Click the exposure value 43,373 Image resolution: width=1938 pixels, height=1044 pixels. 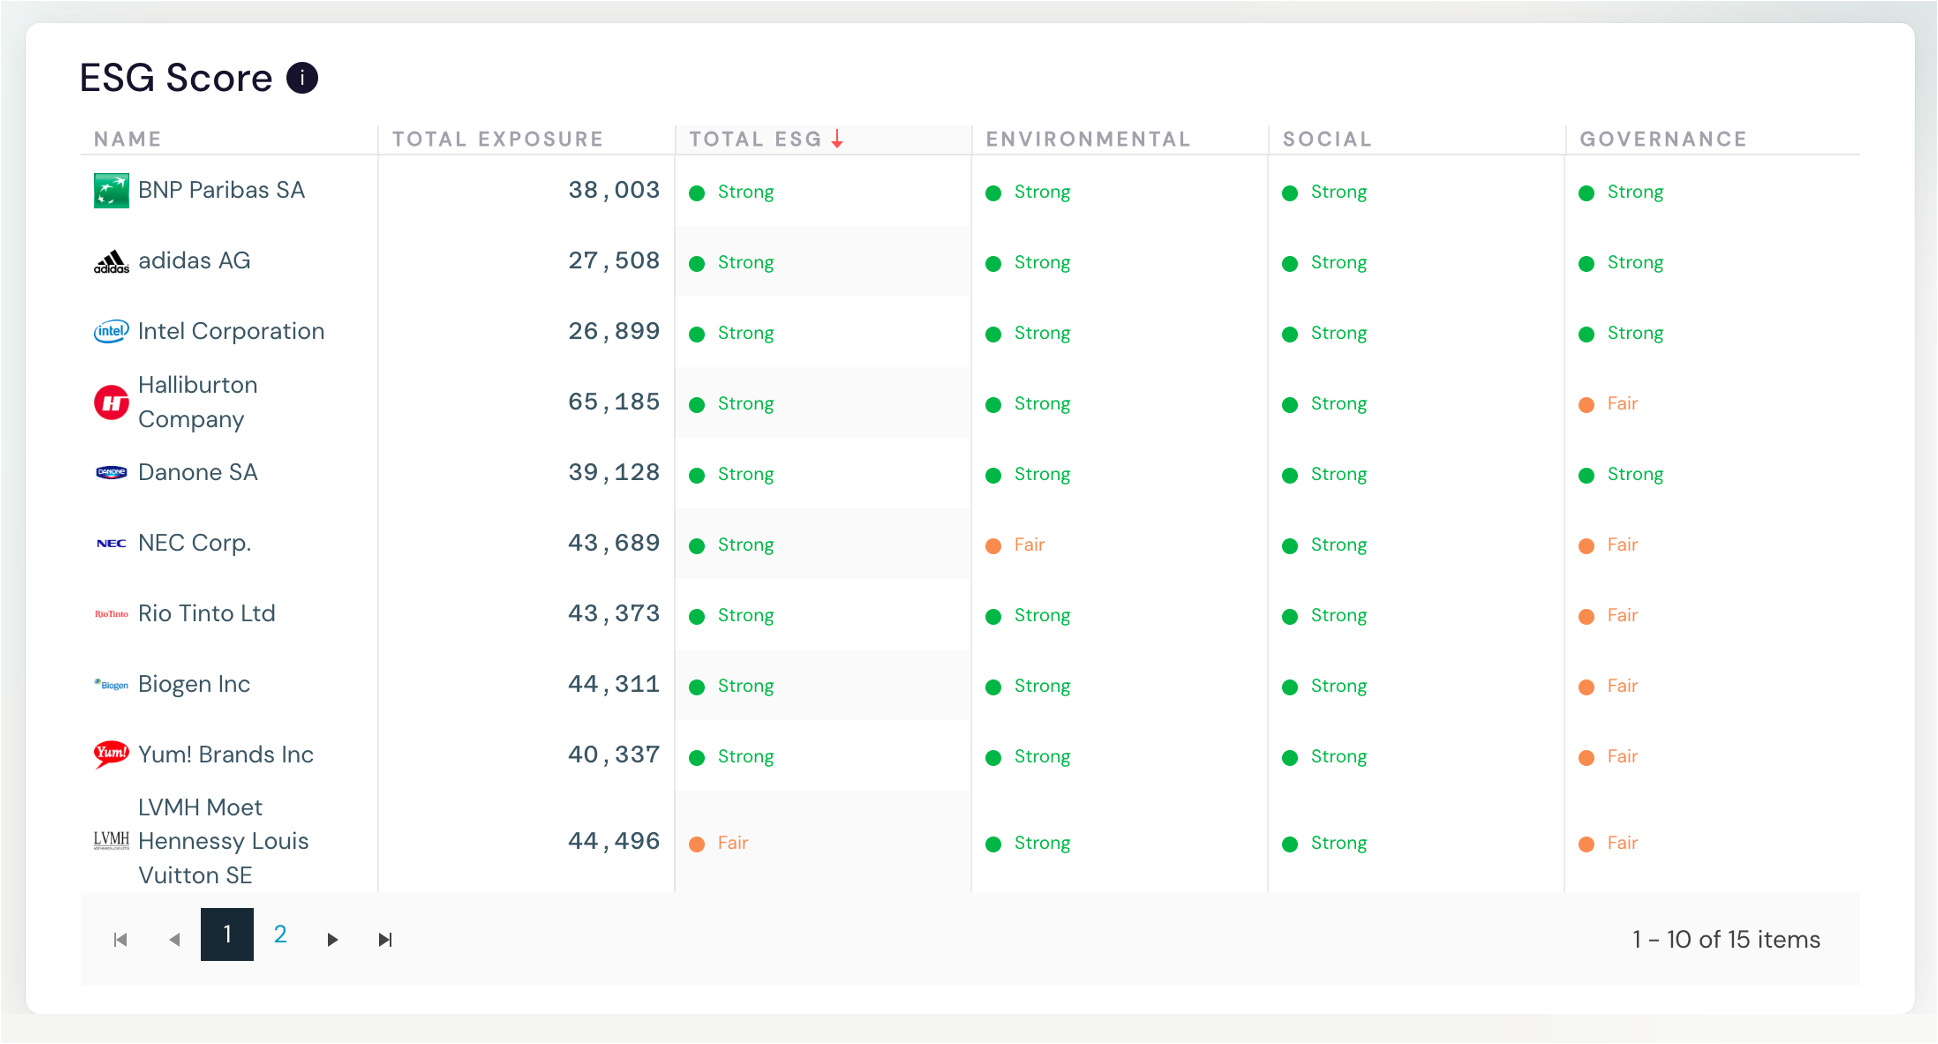click(x=614, y=613)
